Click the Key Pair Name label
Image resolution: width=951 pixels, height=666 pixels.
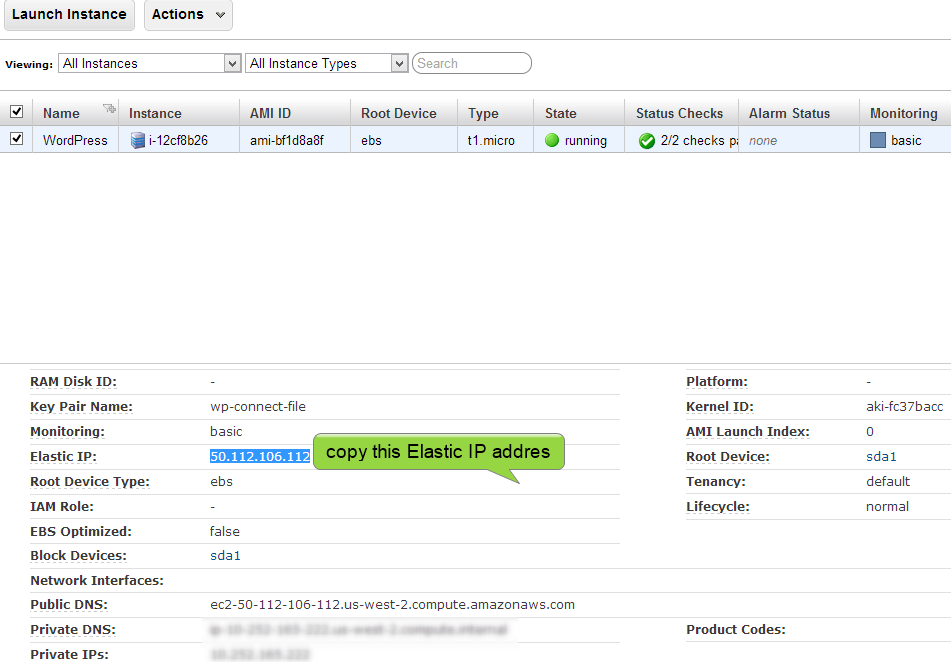pos(81,407)
